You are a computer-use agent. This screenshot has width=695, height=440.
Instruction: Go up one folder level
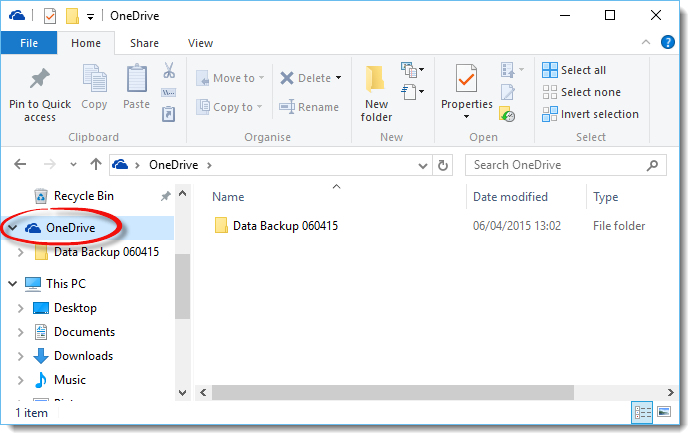96,165
